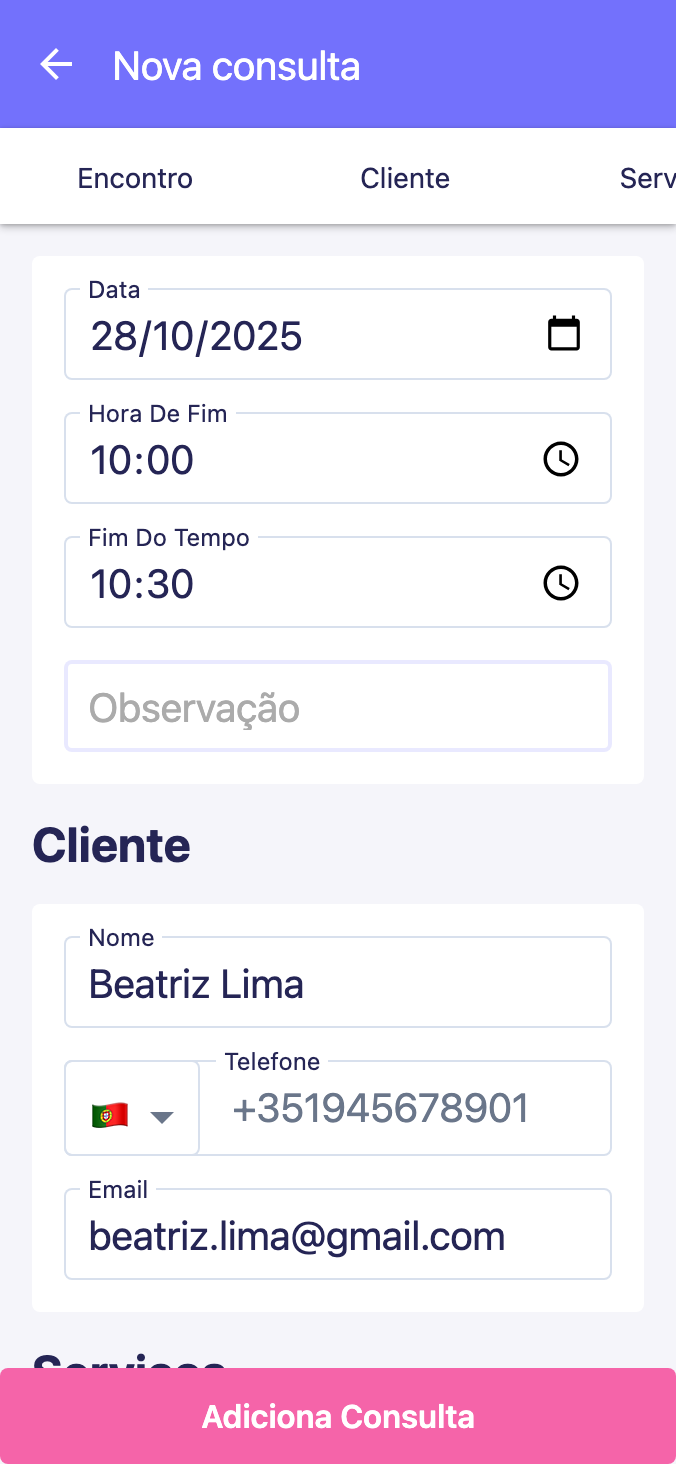The height and width of the screenshot is (1464, 676).
Task: Click the Email field
Action: coord(338,1236)
